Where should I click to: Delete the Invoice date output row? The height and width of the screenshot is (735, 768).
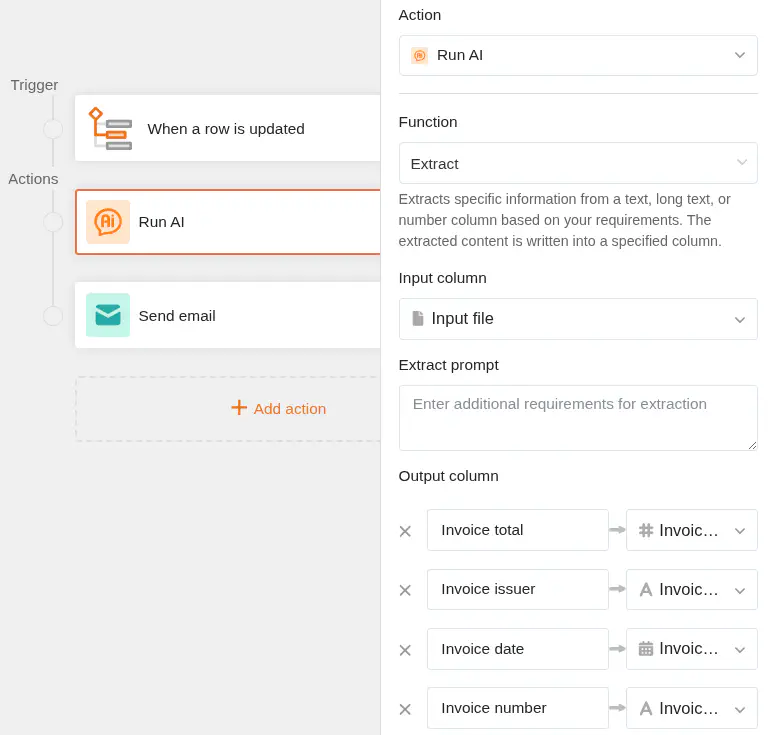[x=405, y=649]
